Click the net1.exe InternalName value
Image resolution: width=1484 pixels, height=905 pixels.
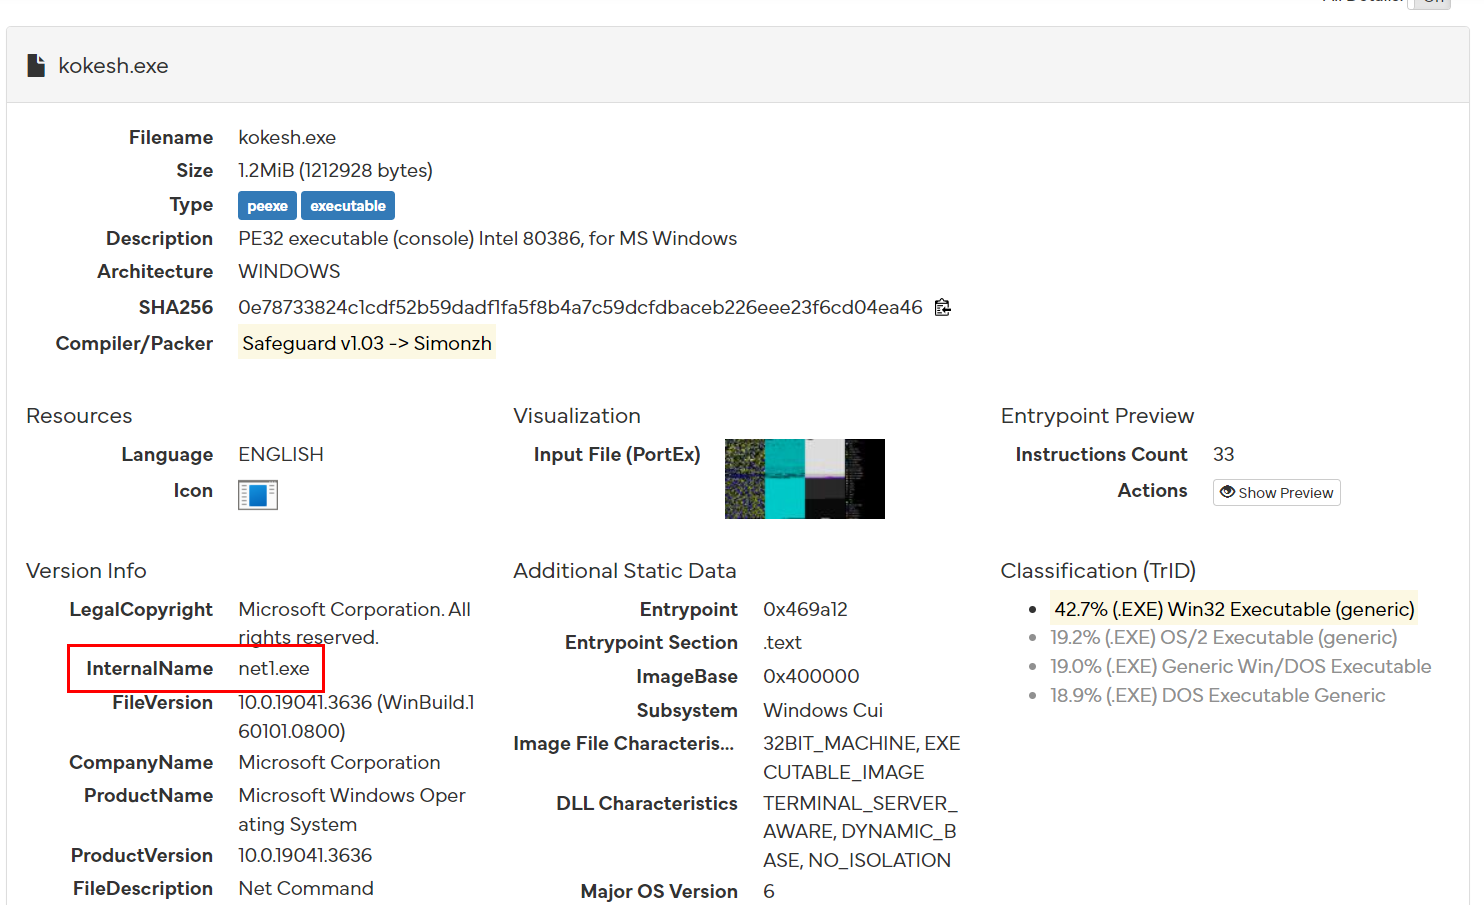click(x=274, y=668)
